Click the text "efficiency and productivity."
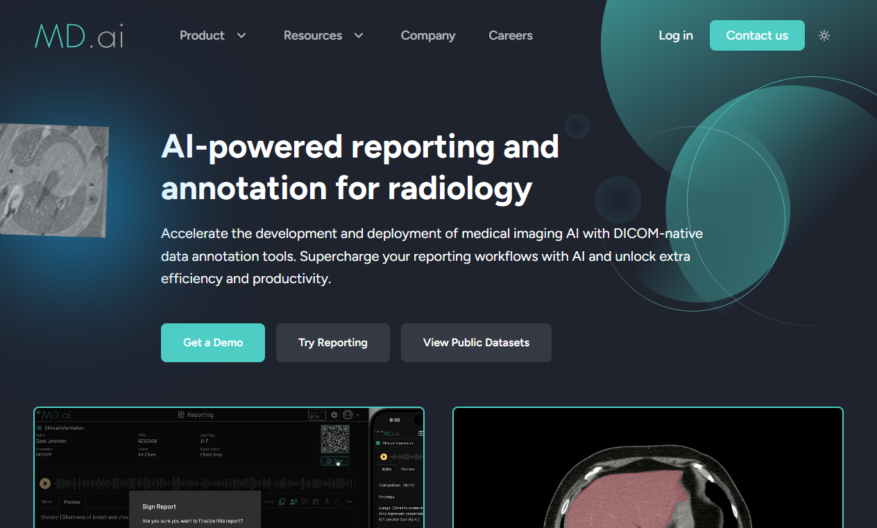The width and height of the screenshot is (877, 528). [246, 279]
